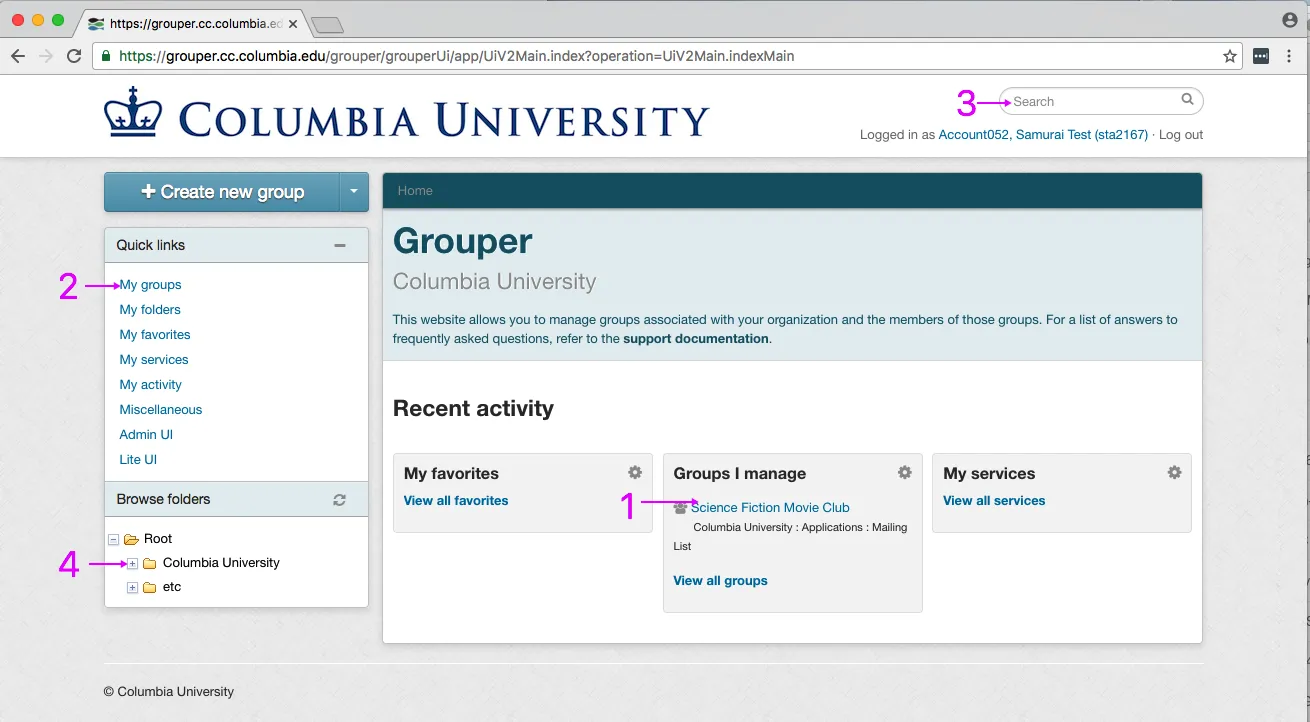1310x722 pixels.
Task: Click the browser back arrow
Action: [17, 56]
